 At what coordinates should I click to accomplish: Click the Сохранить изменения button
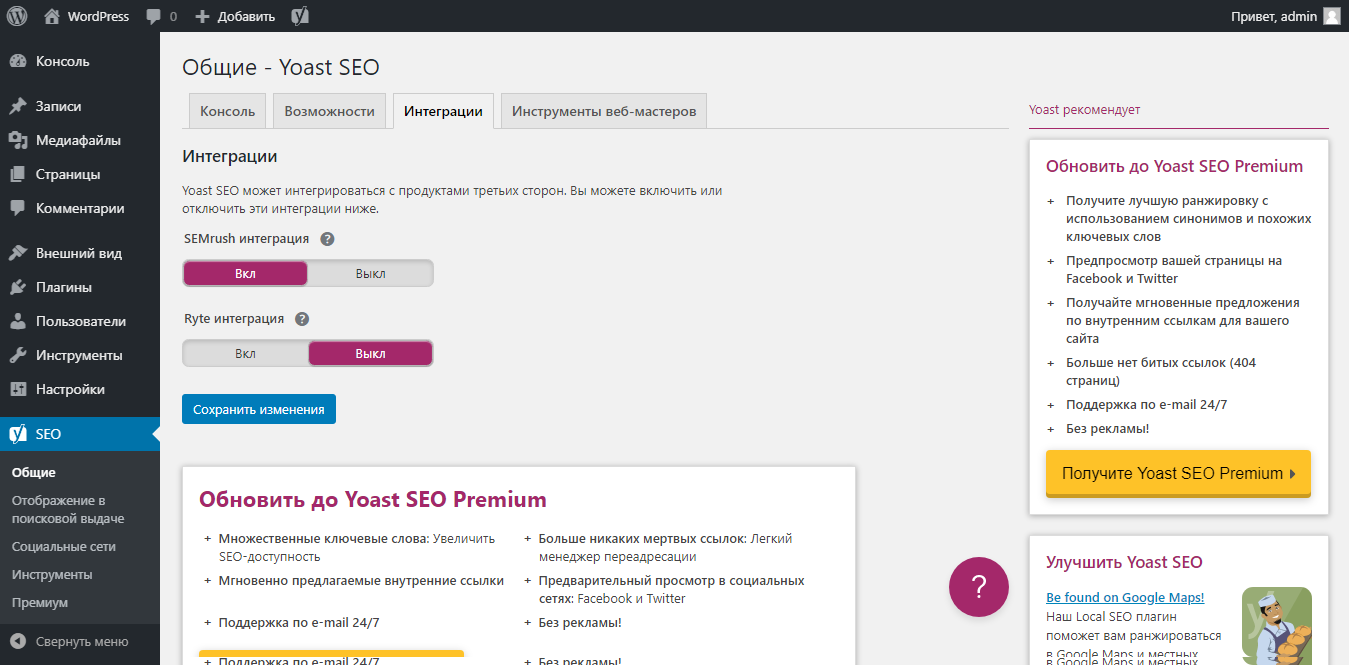258,408
